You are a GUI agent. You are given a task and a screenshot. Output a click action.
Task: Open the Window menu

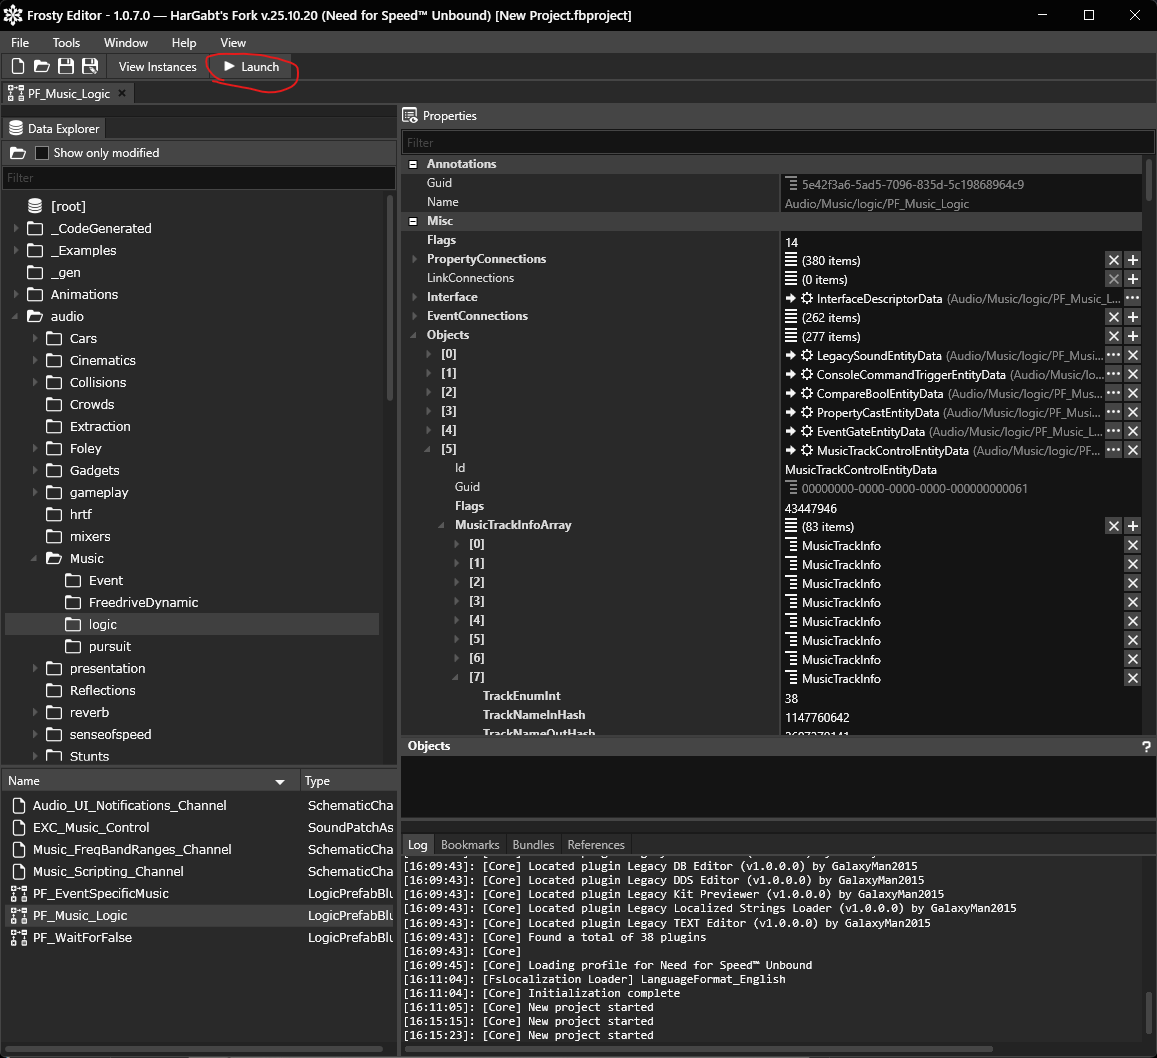click(125, 43)
